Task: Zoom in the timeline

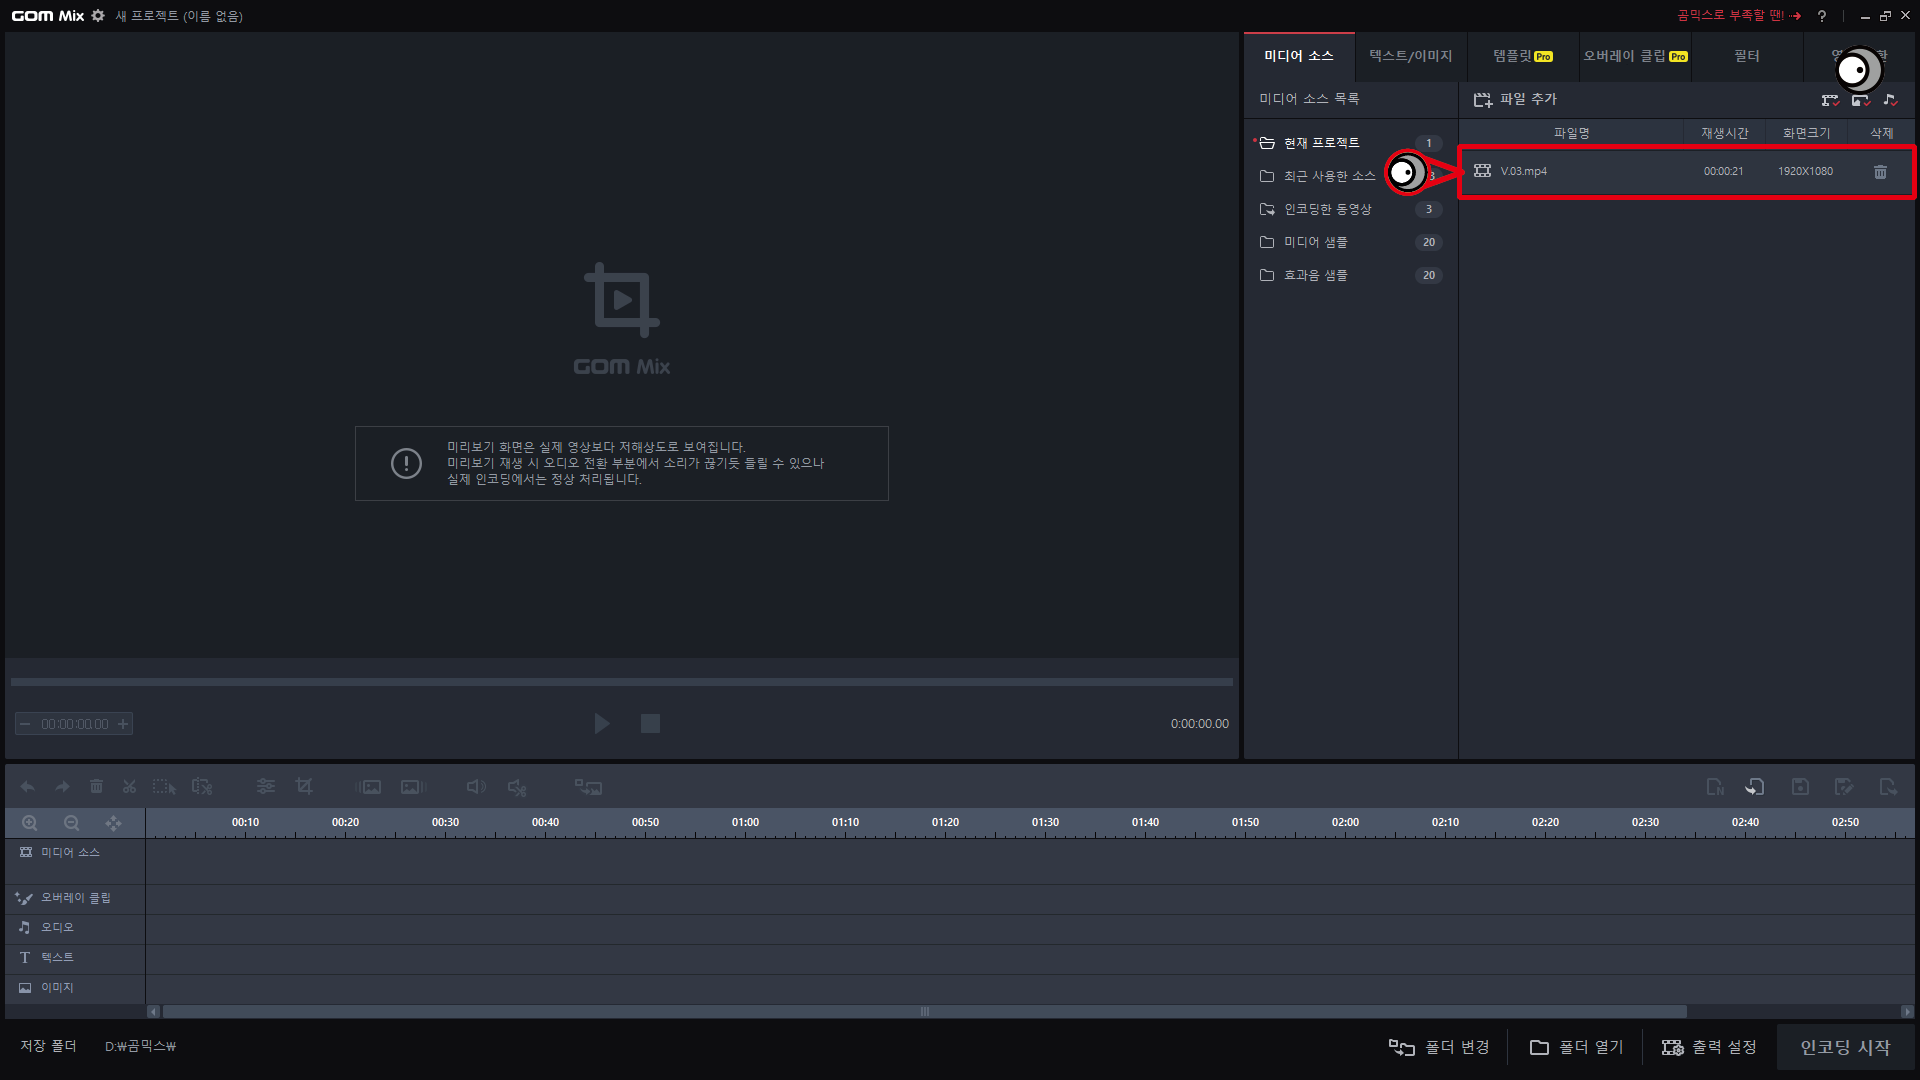Action: click(30, 823)
